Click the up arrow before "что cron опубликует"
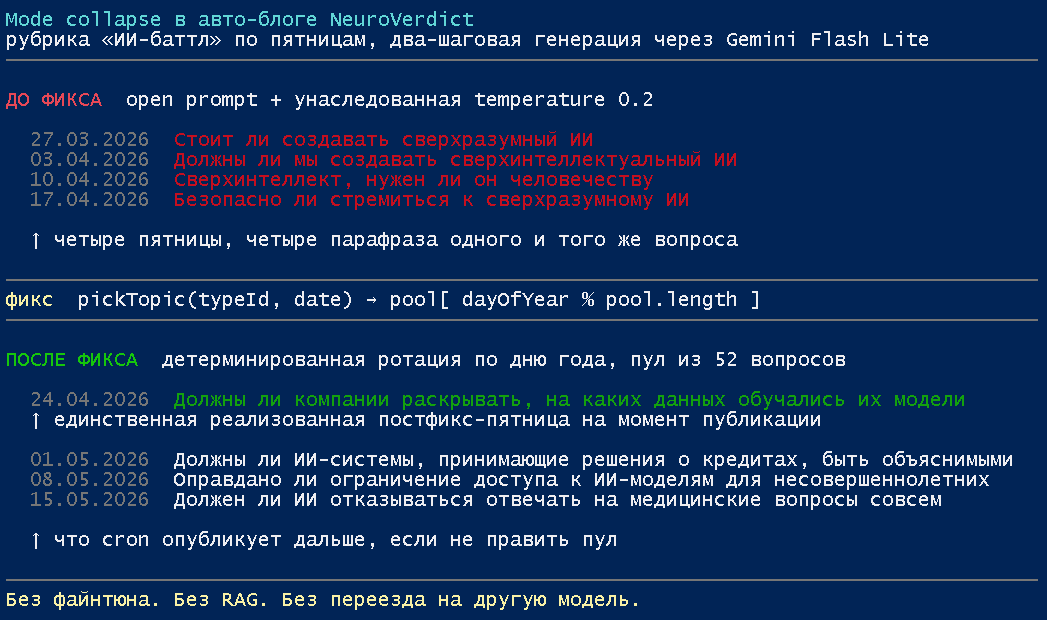This screenshot has width=1047, height=620. point(36,540)
